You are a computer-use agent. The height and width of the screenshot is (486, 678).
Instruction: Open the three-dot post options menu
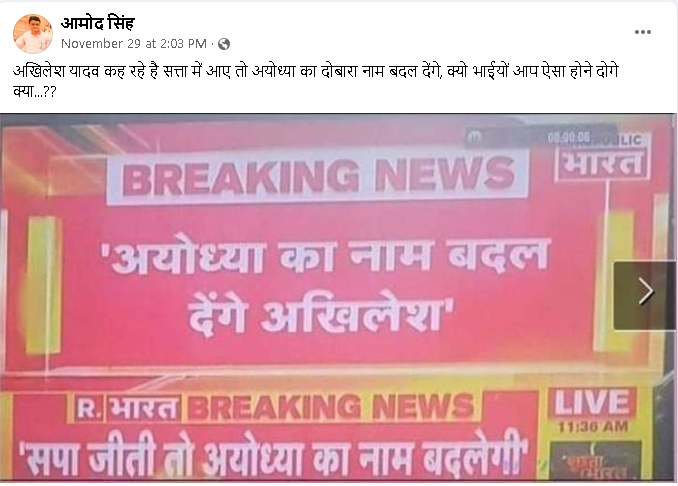(643, 32)
